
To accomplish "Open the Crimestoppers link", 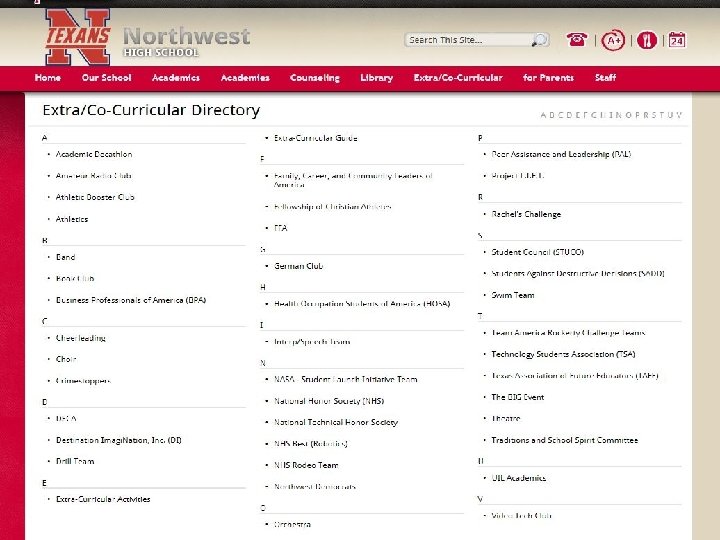I will (x=83, y=381).
